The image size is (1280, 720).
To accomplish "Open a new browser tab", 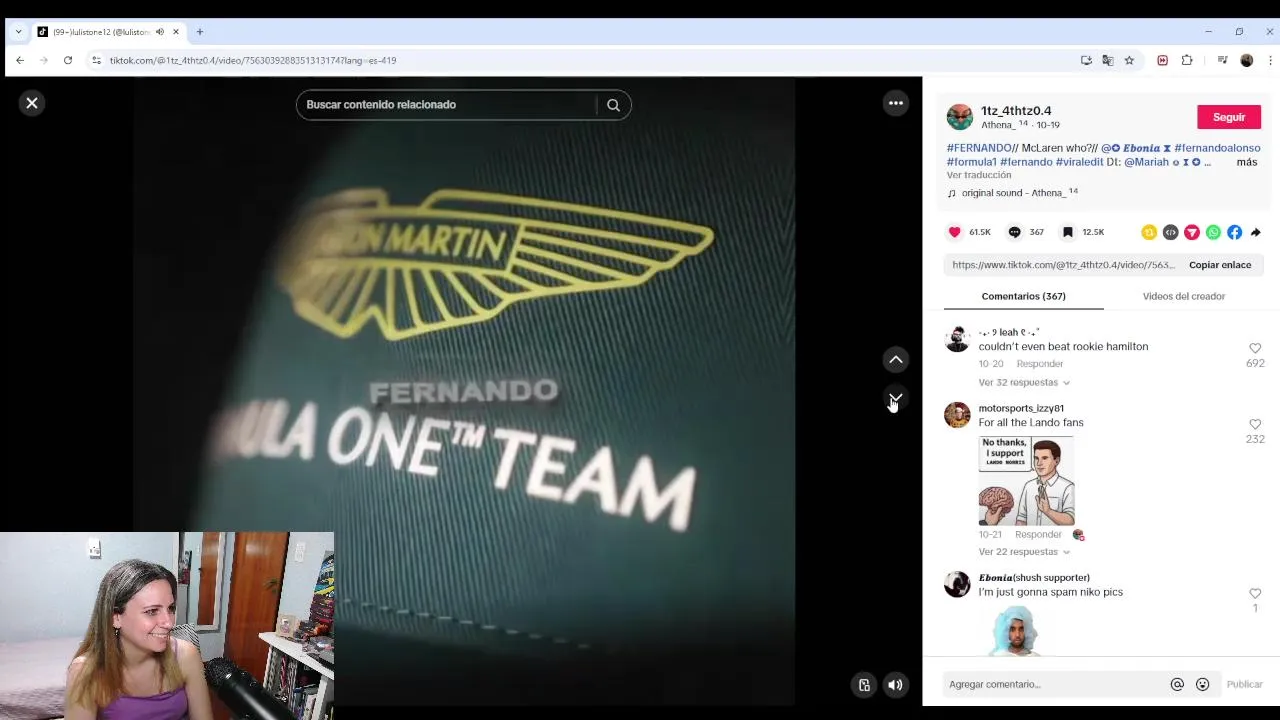I will coord(200,32).
